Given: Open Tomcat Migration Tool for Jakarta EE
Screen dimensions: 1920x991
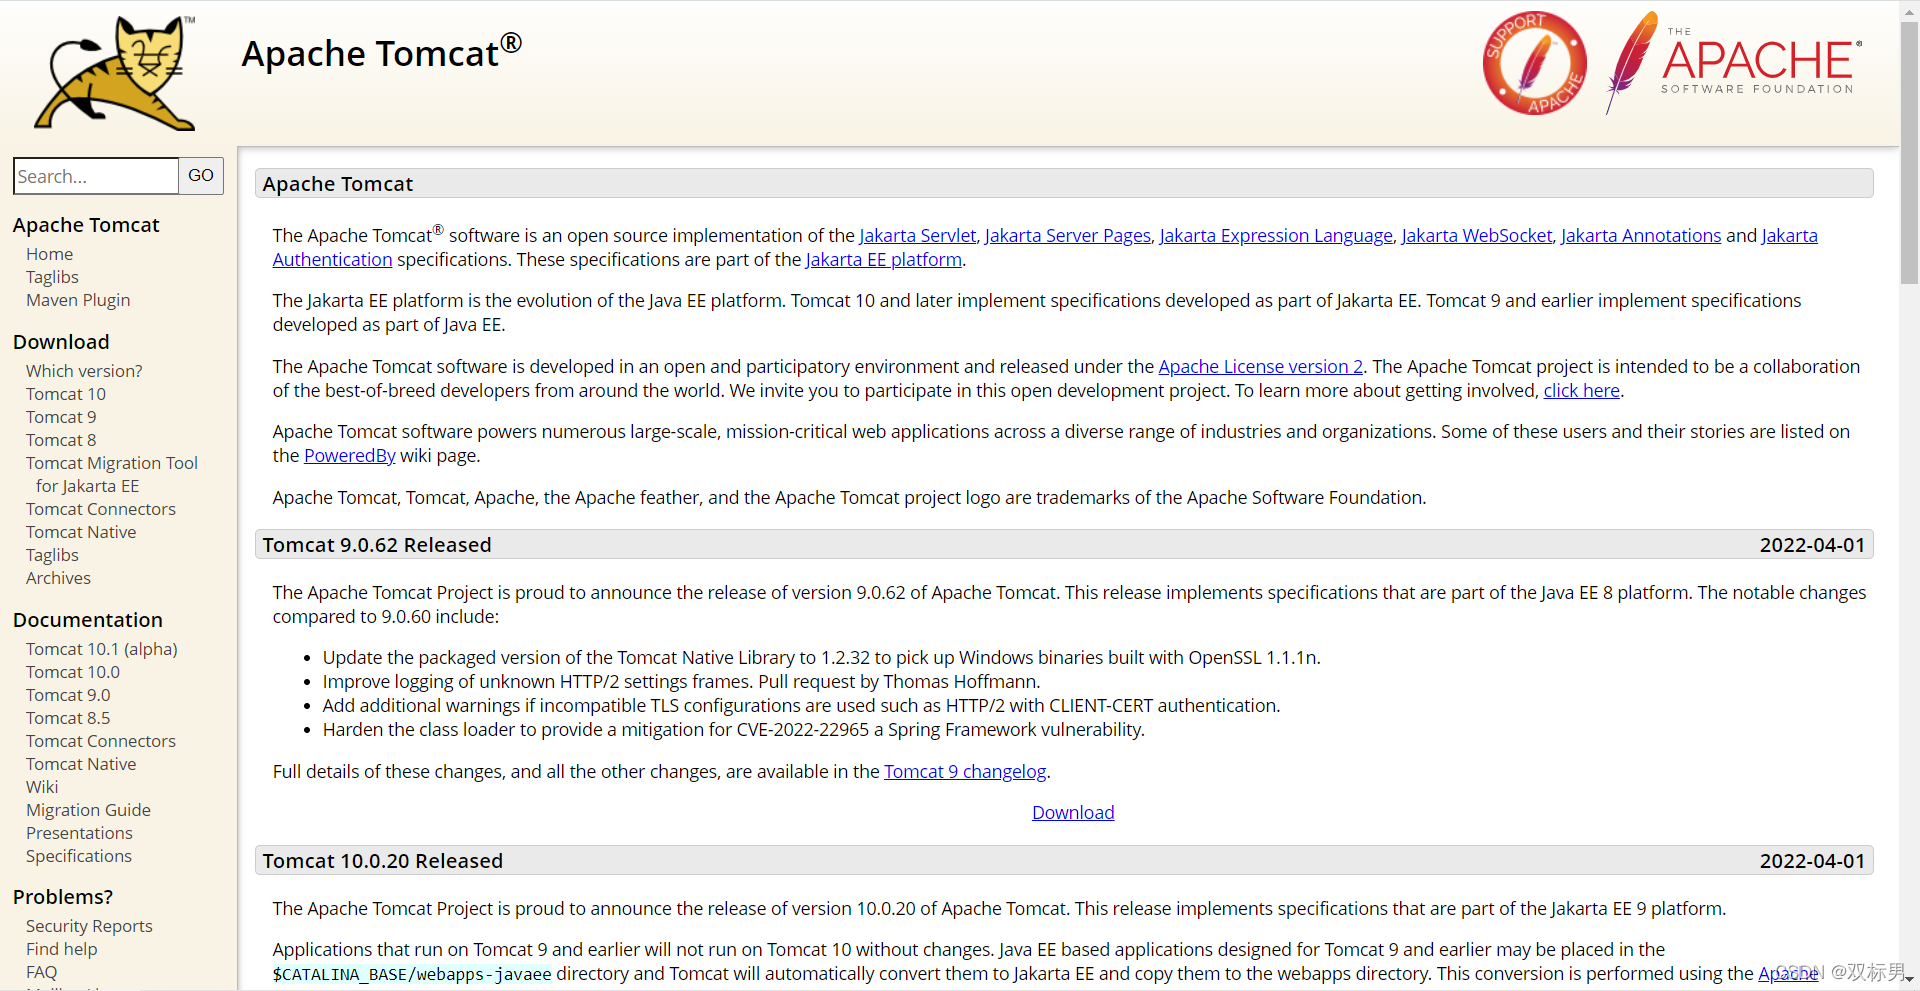Looking at the screenshot, I should coord(112,474).
